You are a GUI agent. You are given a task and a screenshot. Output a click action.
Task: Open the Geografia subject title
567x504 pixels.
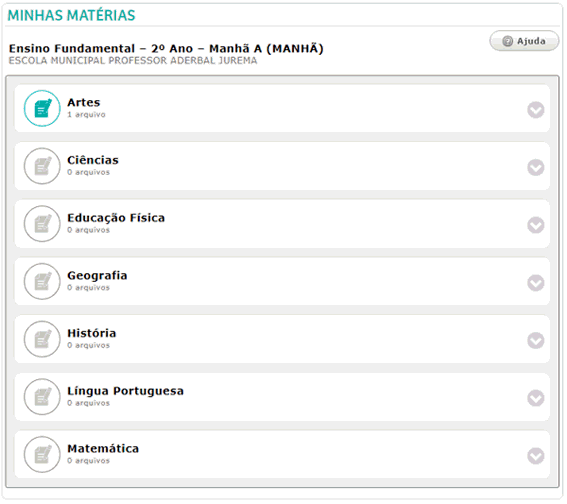(x=97, y=276)
